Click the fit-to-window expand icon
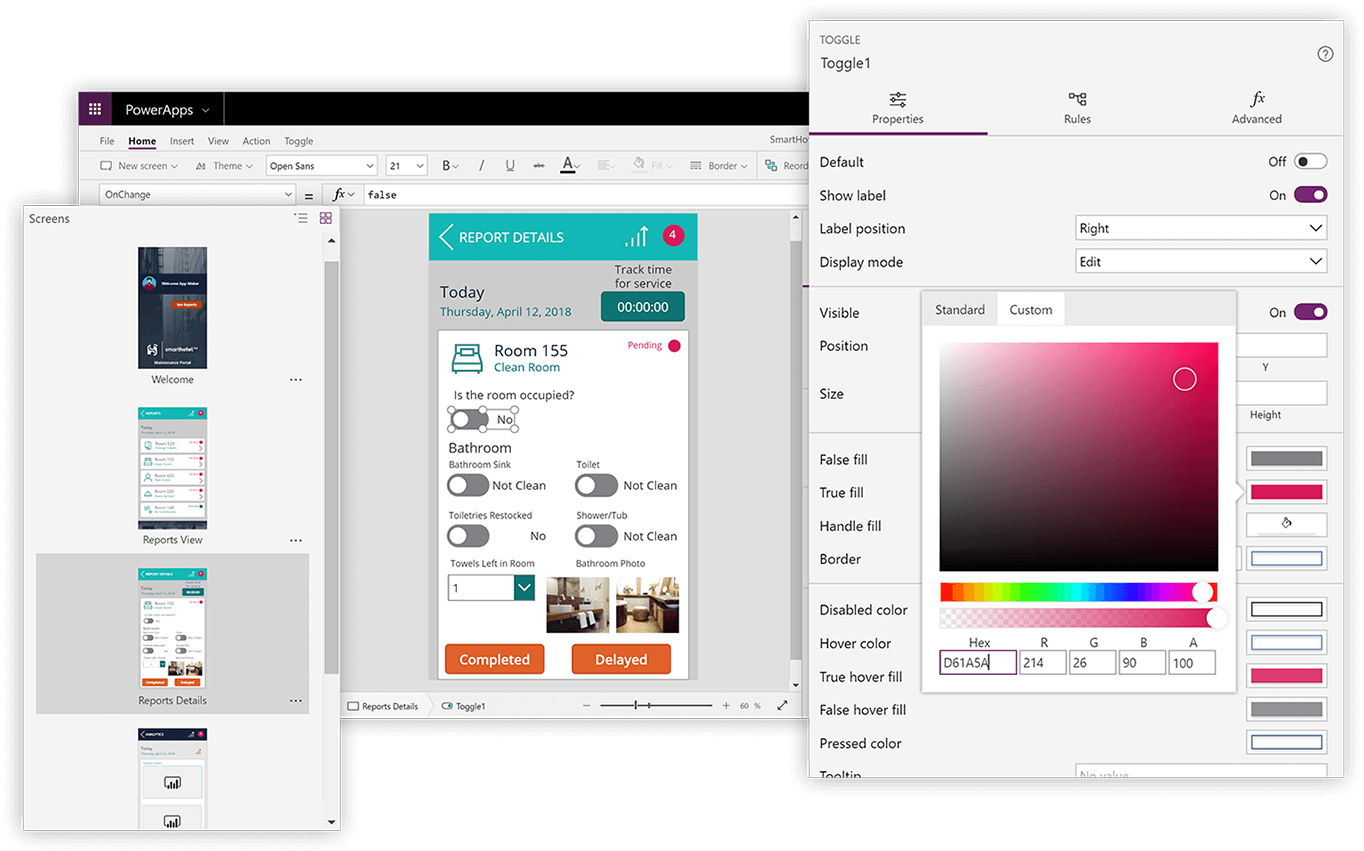This screenshot has height=851, width=1364. 782,706
